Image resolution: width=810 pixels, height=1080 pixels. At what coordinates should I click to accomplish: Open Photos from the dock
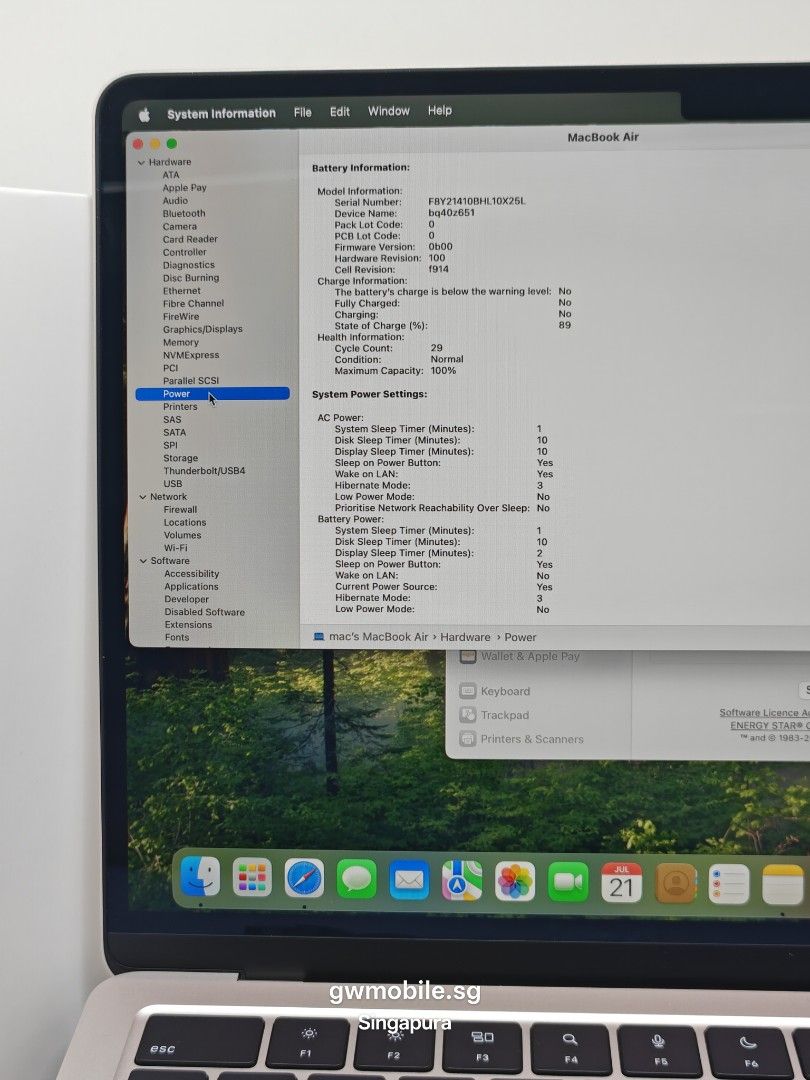coord(515,882)
